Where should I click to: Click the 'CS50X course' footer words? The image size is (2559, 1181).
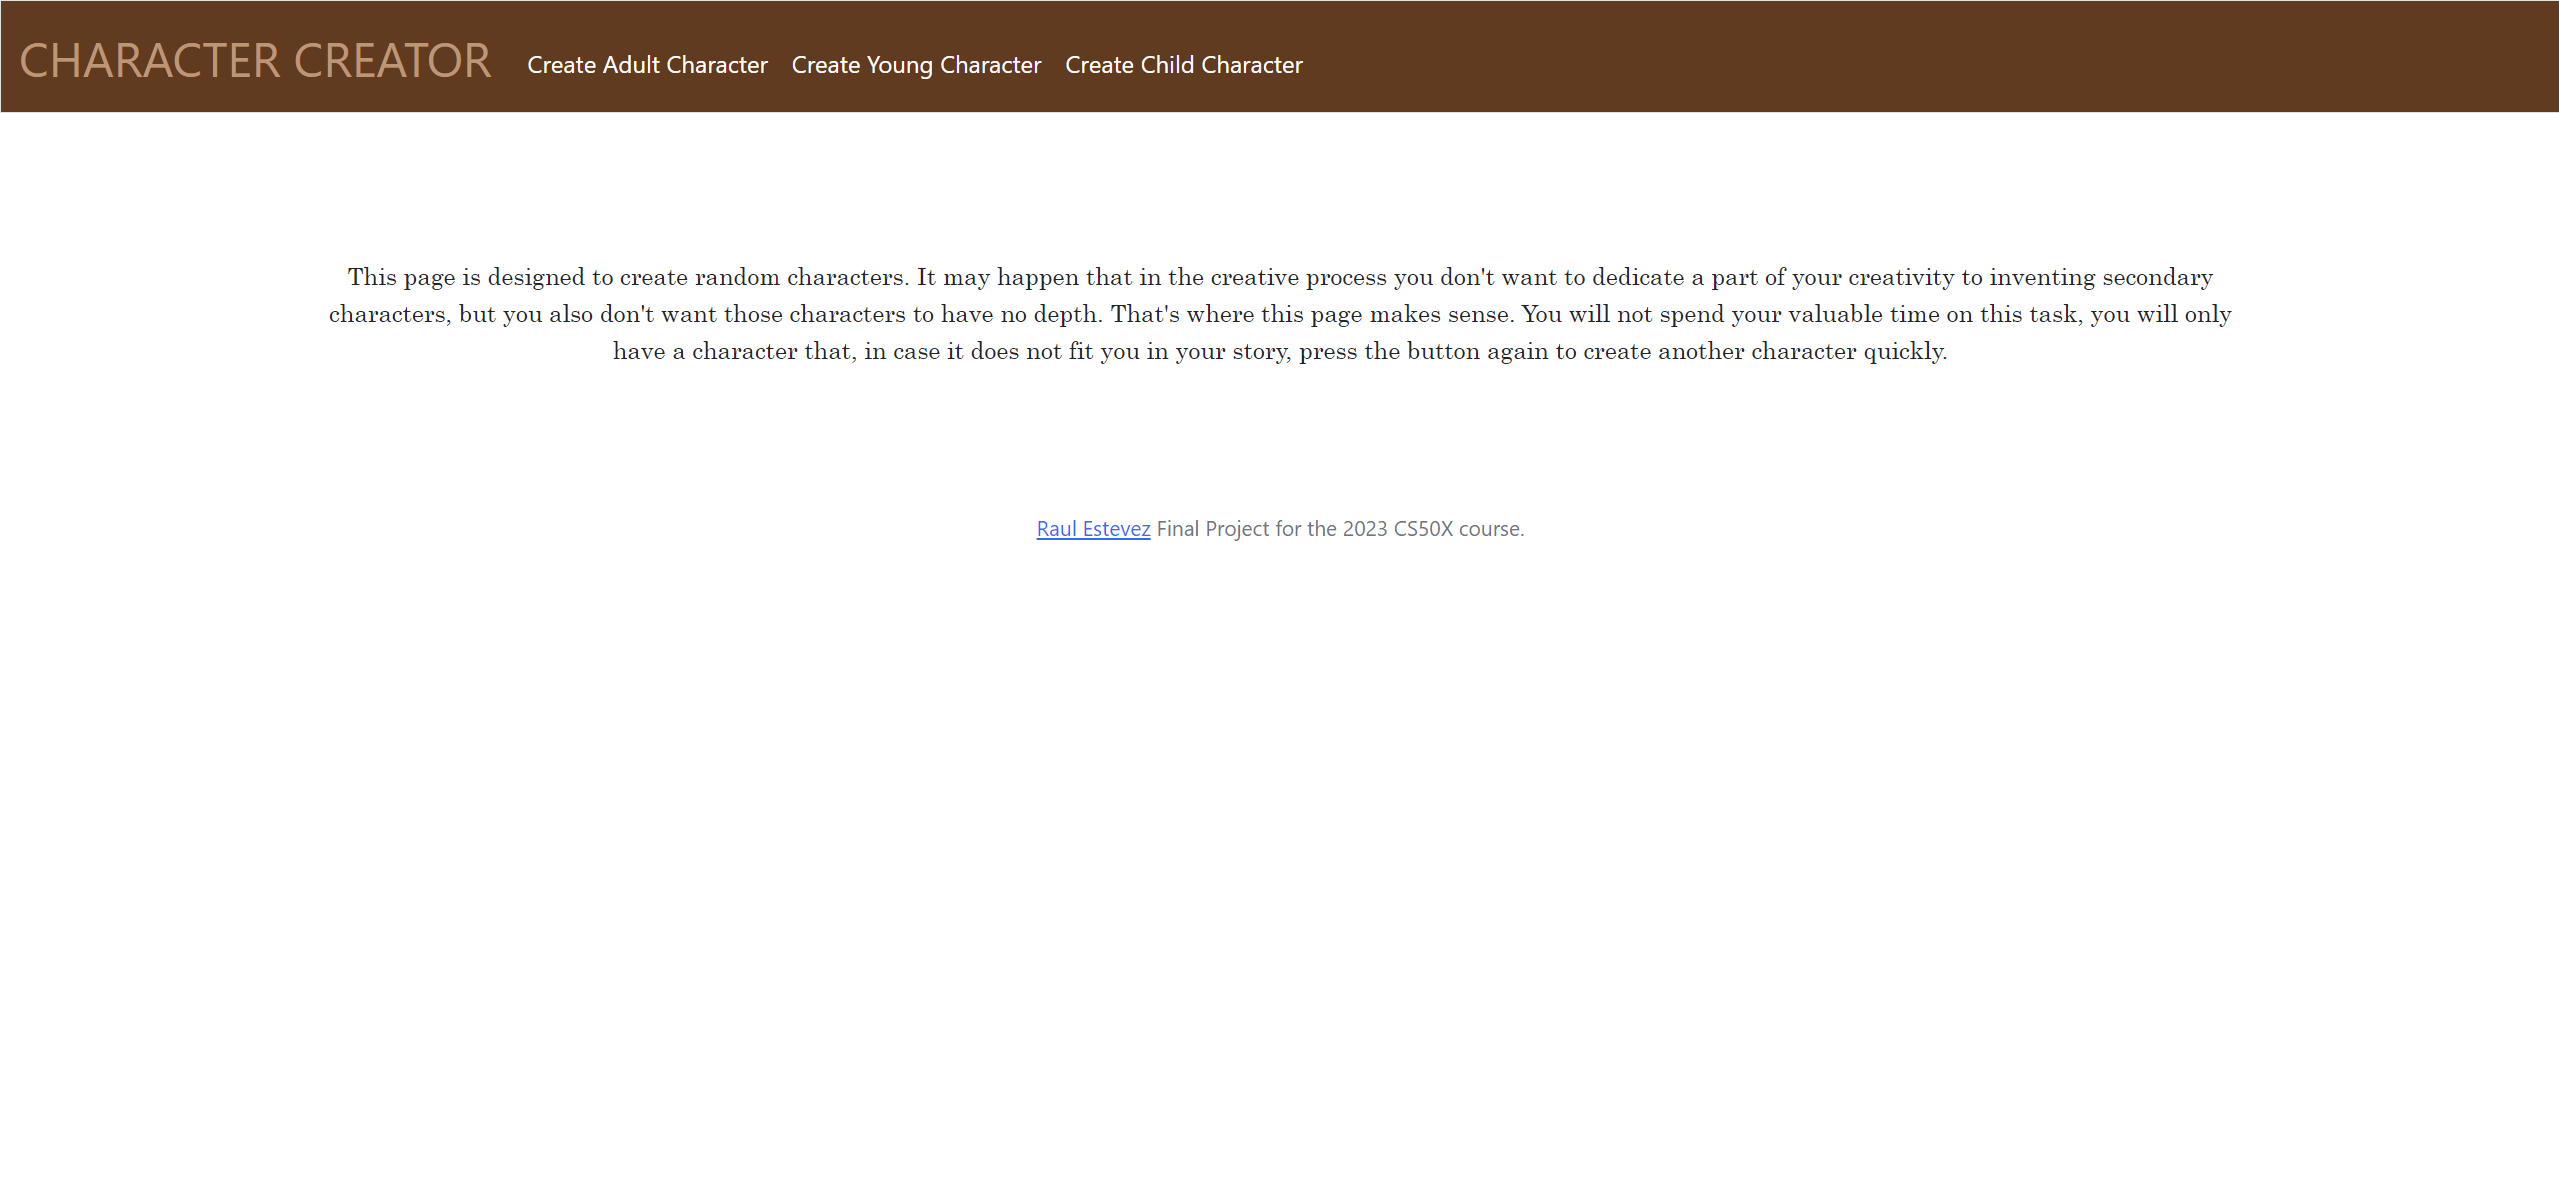point(1456,529)
